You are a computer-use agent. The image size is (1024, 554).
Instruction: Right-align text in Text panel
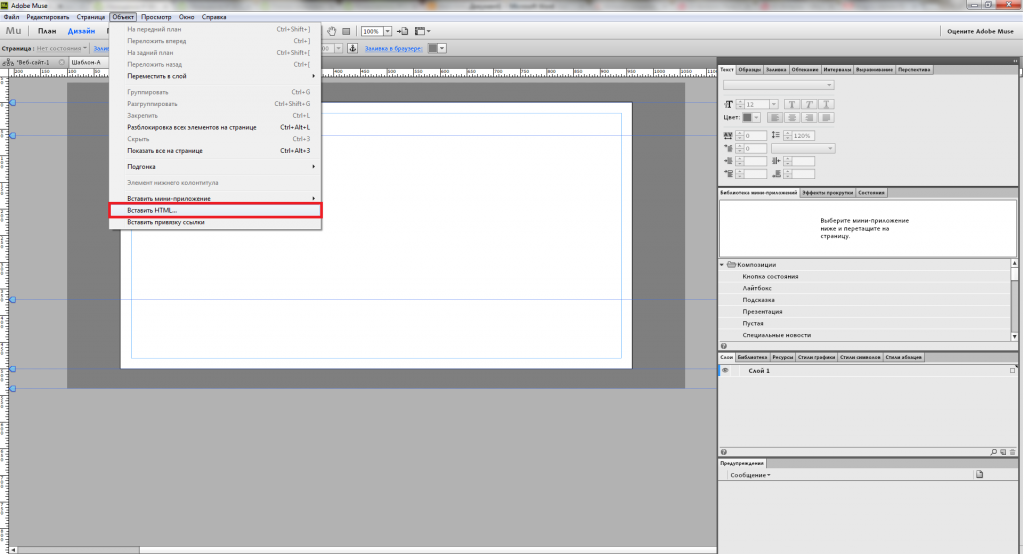pos(807,118)
